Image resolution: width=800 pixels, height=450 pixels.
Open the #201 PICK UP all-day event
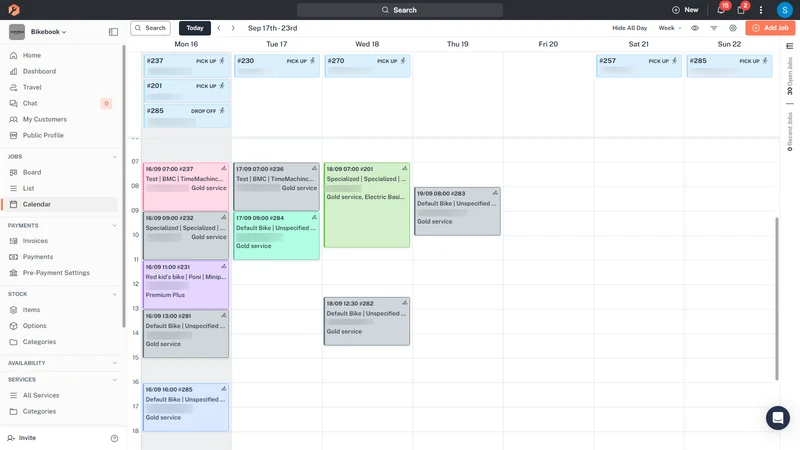[186, 91]
